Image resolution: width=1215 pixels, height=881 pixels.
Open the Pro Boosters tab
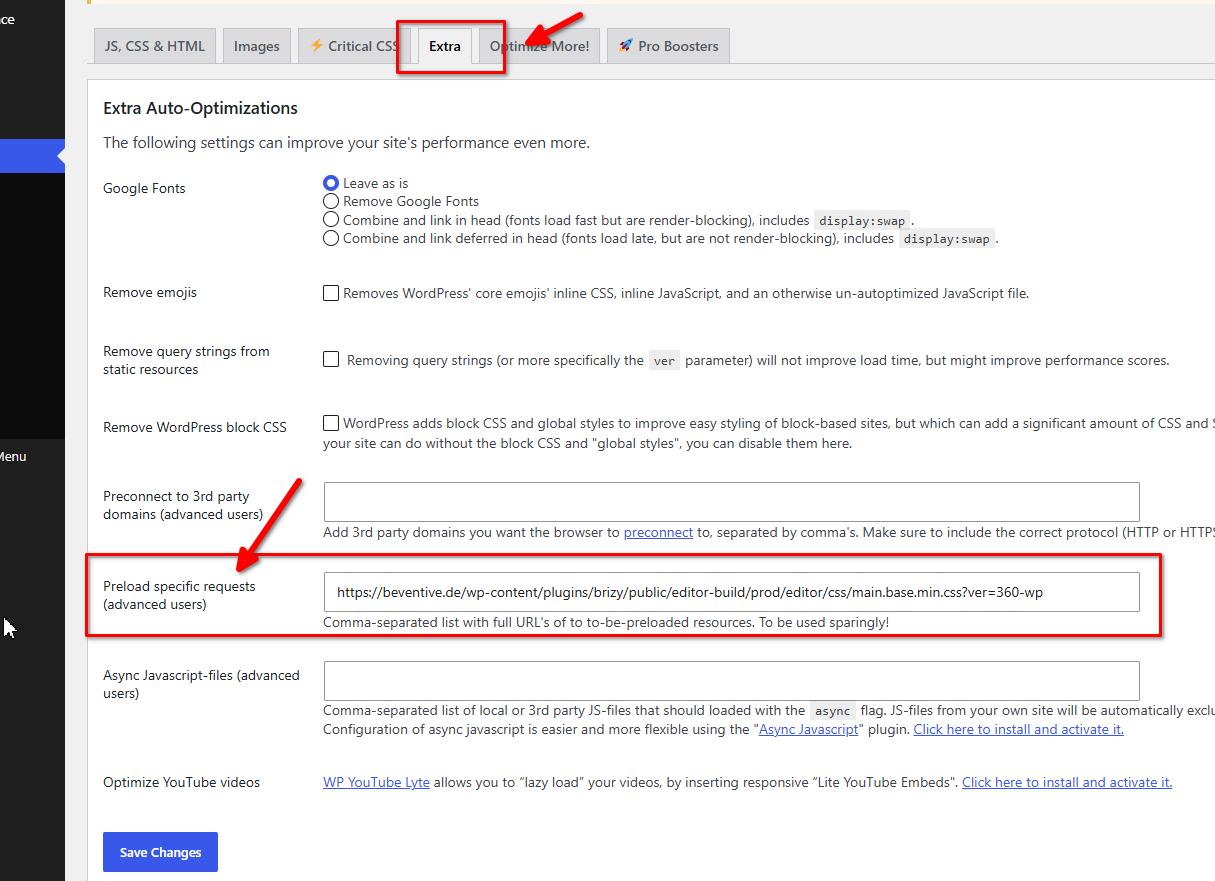point(668,46)
